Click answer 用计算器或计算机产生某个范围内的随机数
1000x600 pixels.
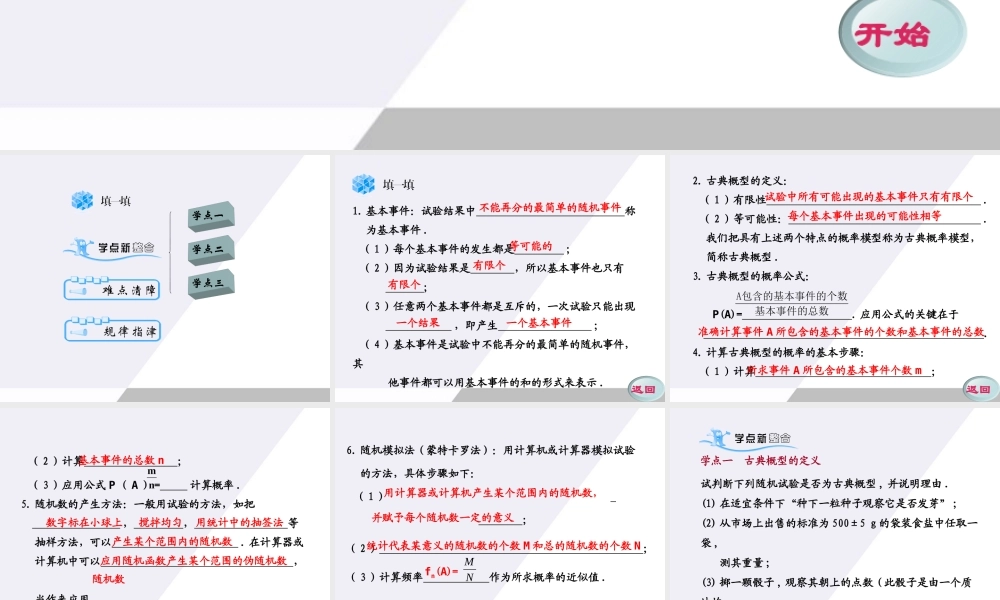click(x=490, y=493)
